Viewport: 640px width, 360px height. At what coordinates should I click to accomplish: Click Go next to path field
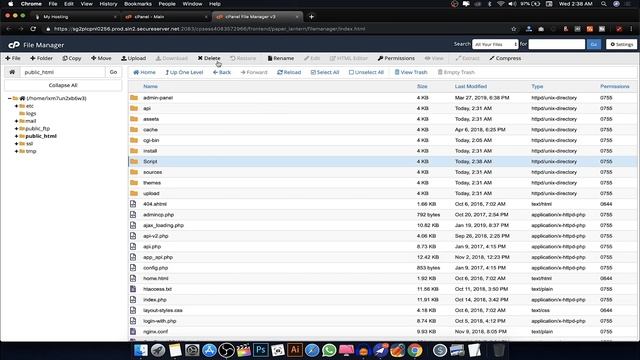coord(113,72)
